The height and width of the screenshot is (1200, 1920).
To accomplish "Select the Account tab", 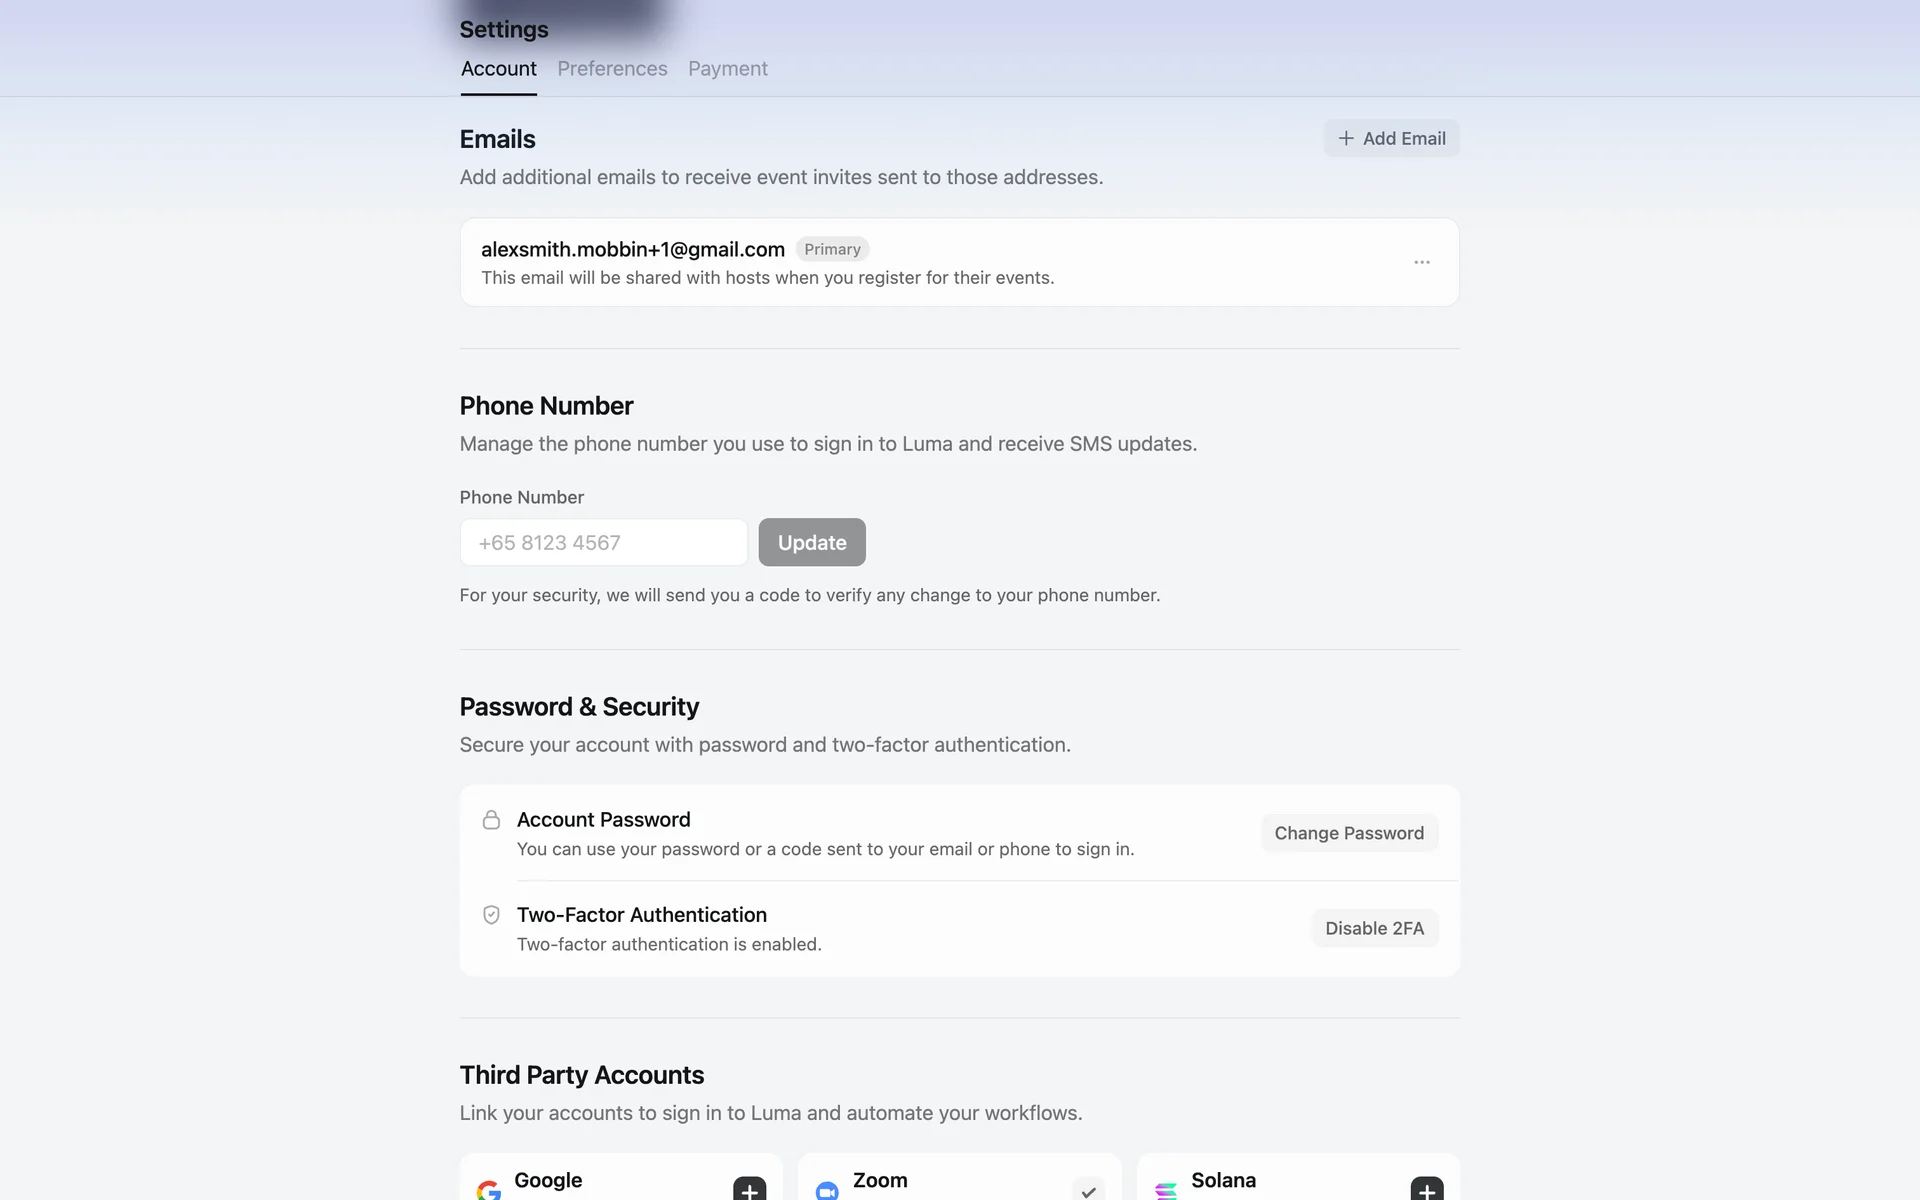I will (x=498, y=69).
